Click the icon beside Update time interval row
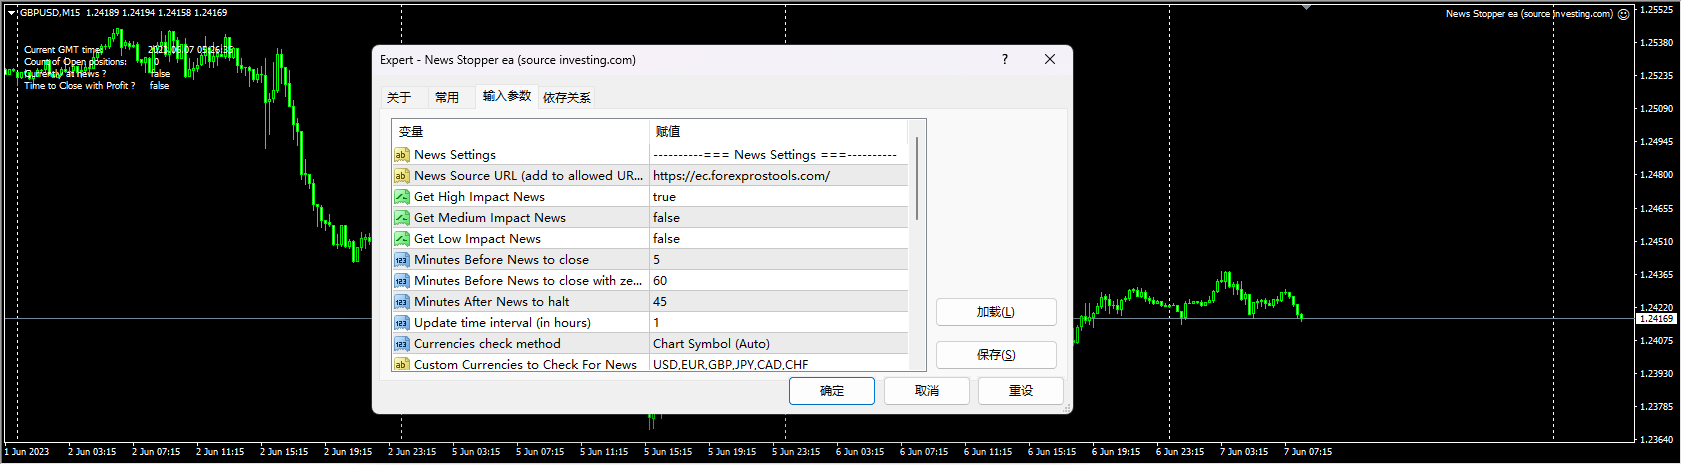The width and height of the screenshot is (1682, 465). click(x=401, y=323)
